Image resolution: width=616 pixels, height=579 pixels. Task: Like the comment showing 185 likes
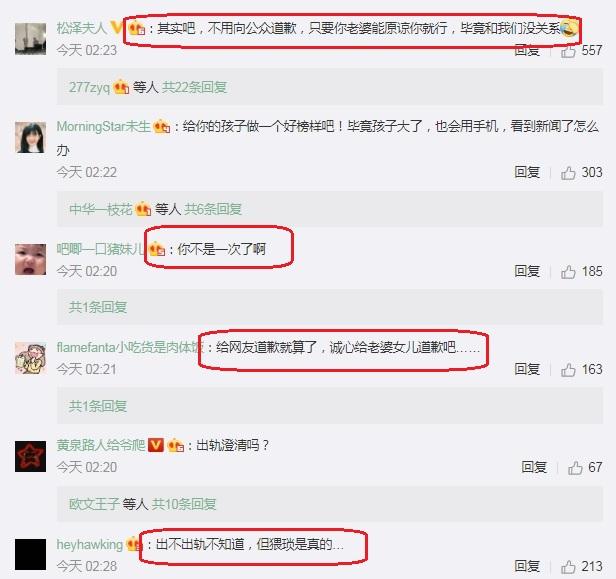[568, 272]
